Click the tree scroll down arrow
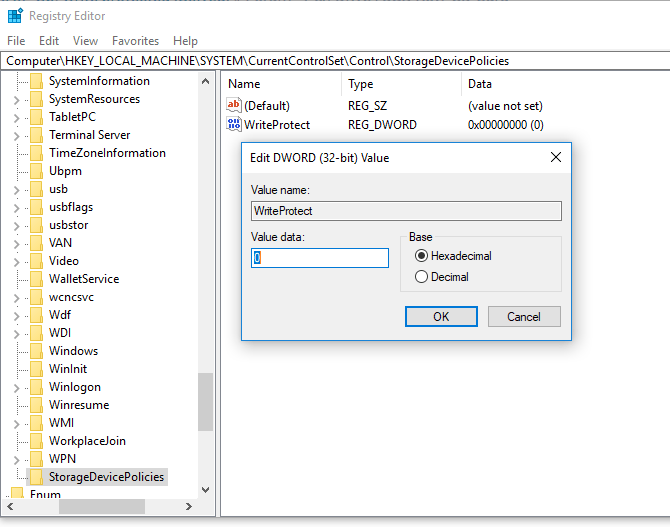This screenshot has width=670, height=527. click(206, 490)
